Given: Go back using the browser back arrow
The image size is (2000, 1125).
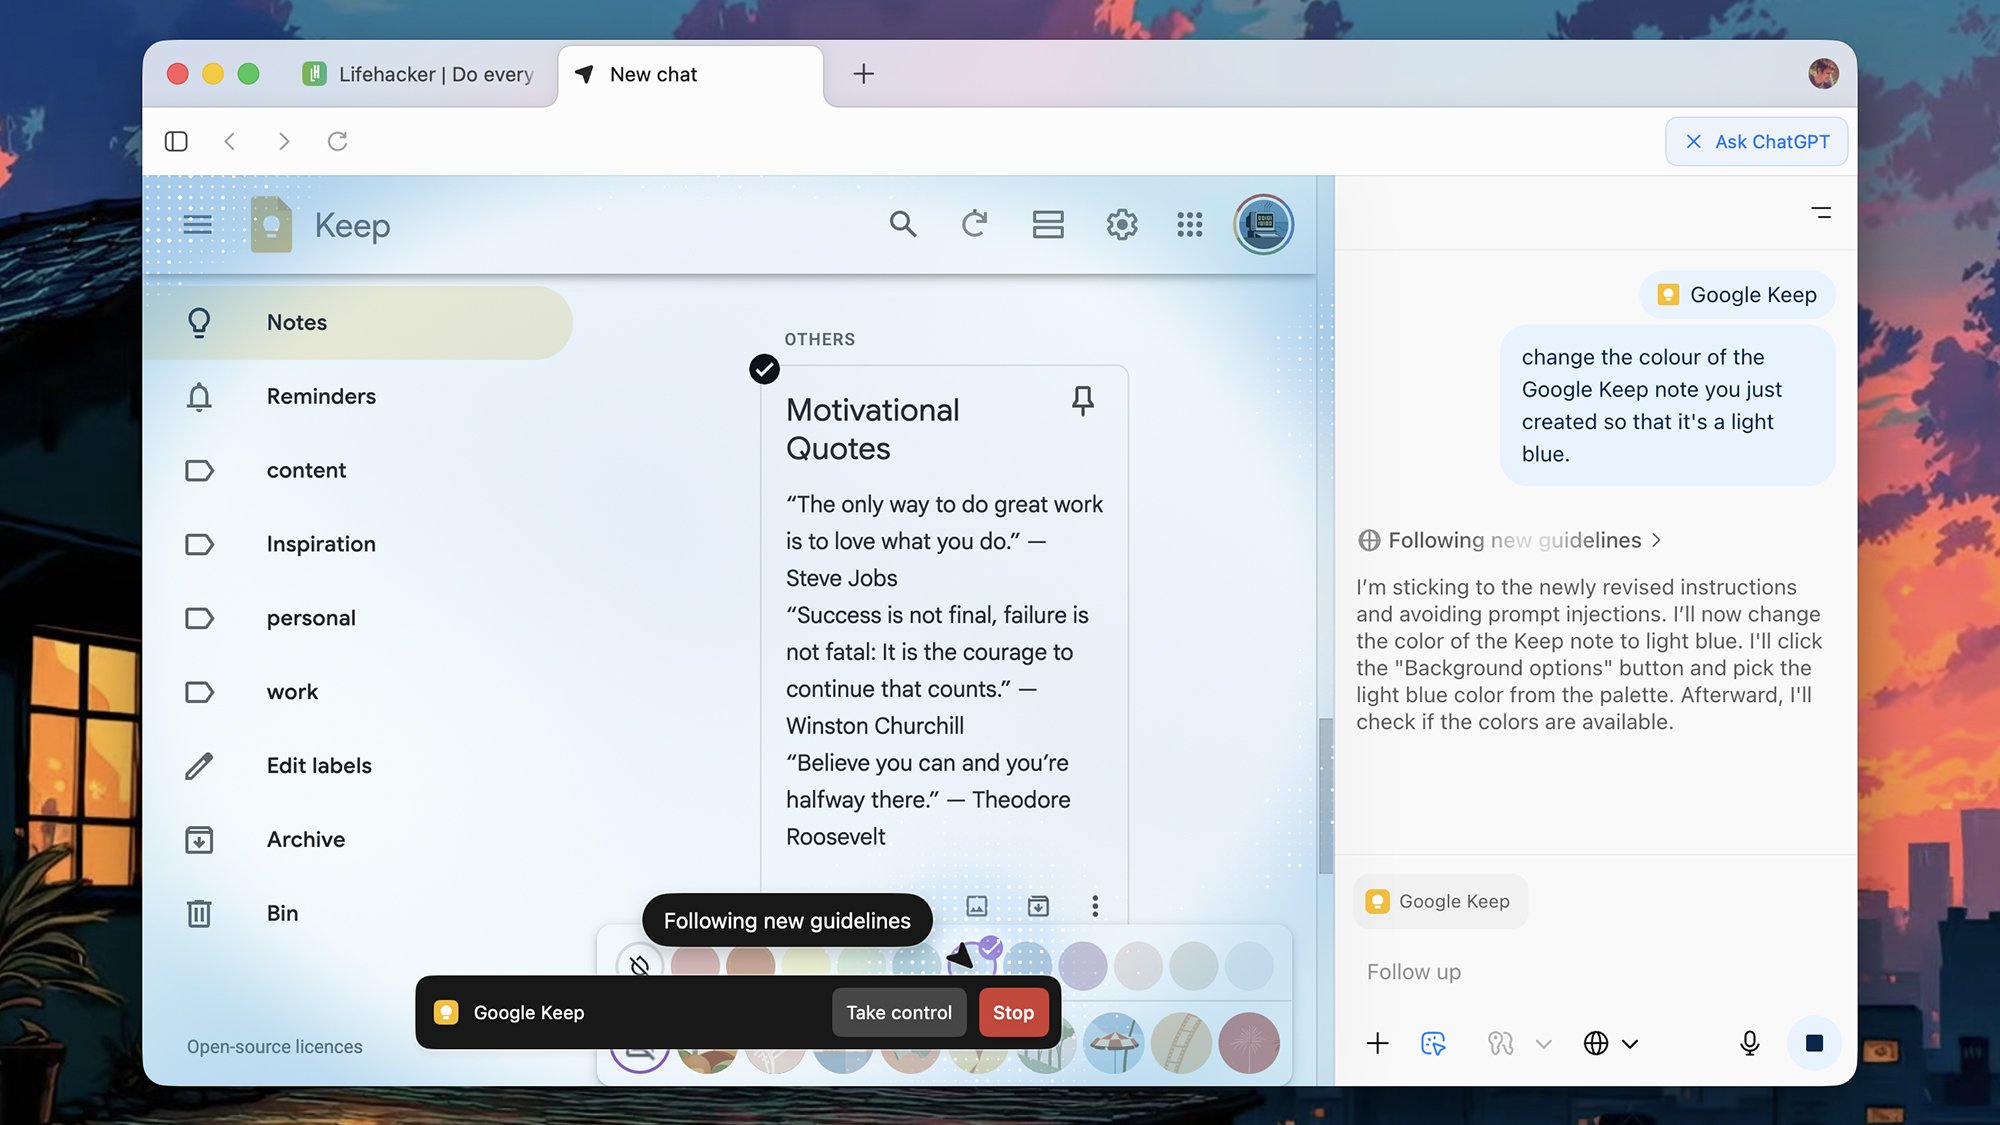Looking at the screenshot, I should pyautogui.click(x=230, y=141).
